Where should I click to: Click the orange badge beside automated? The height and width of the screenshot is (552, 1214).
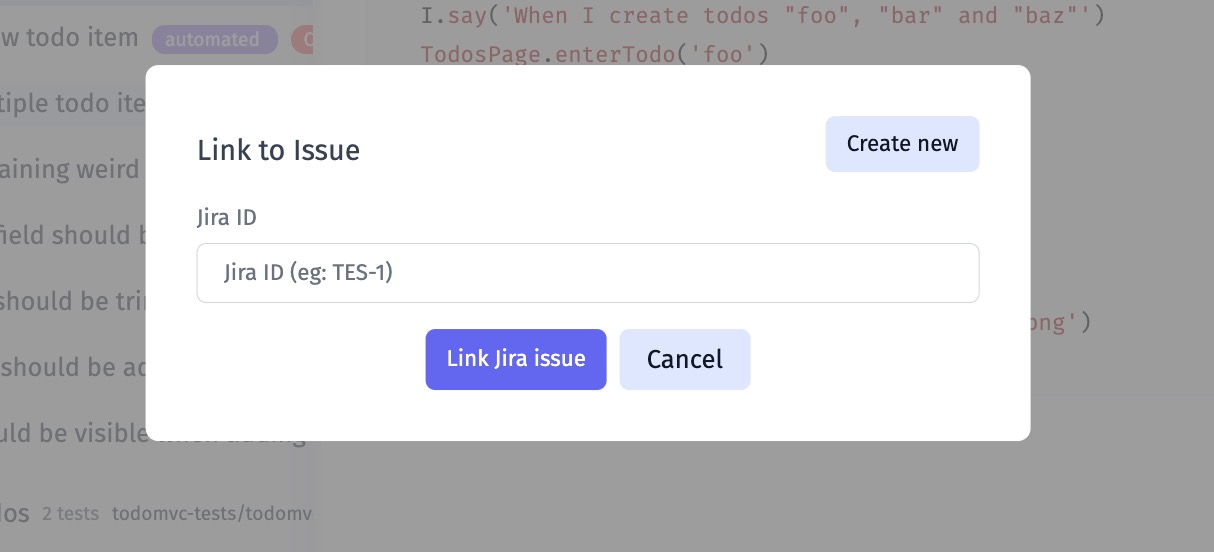302,40
